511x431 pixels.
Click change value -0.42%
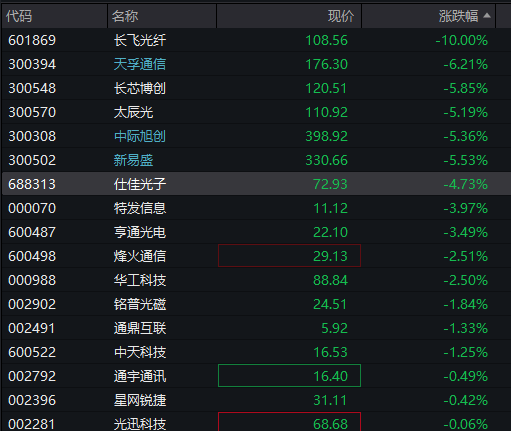click(466, 400)
